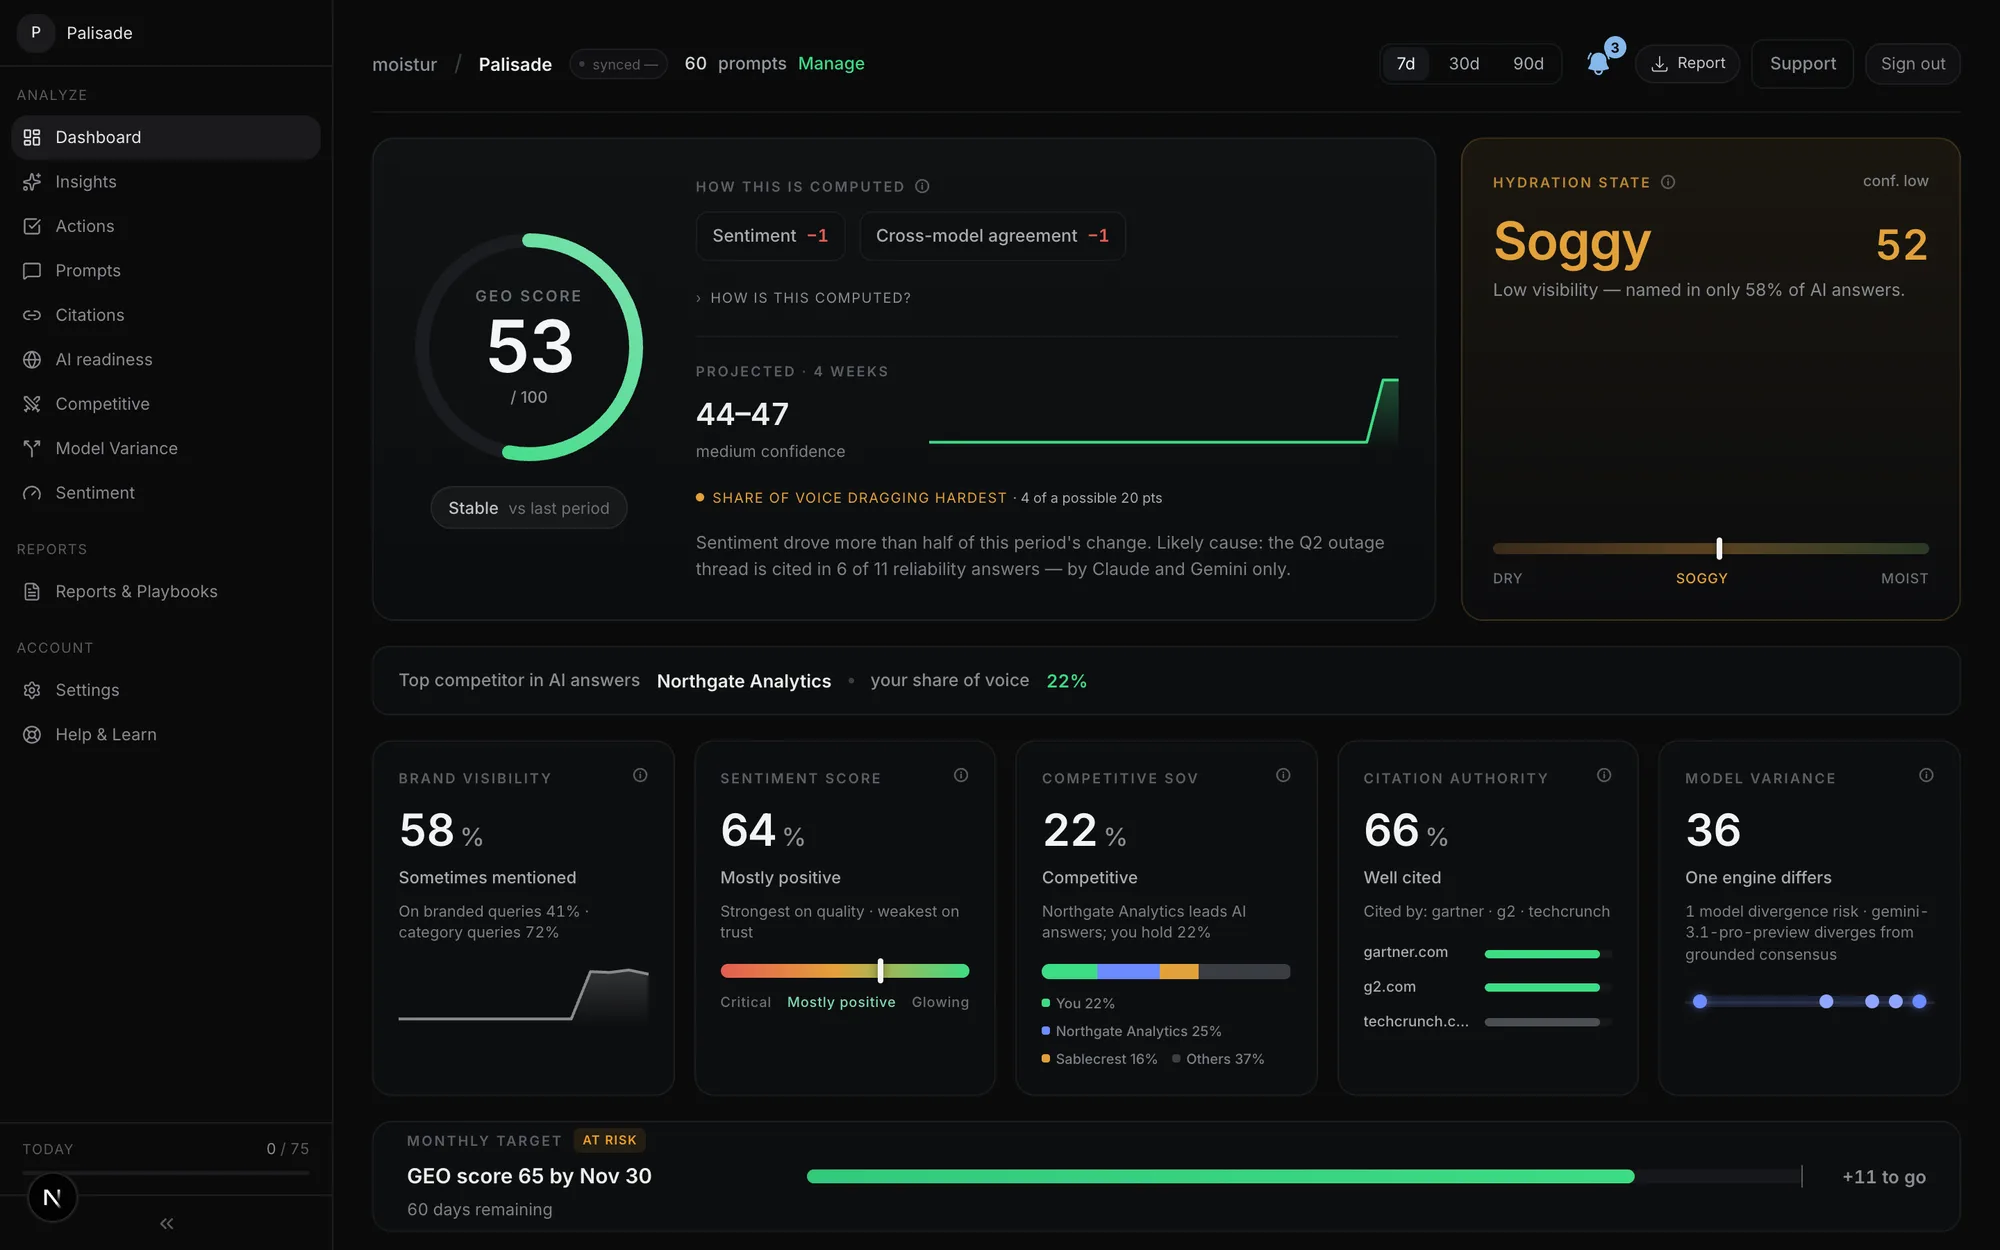This screenshot has width=2000, height=1250.
Task: Open Reports & Playbooks
Action: point(166,592)
